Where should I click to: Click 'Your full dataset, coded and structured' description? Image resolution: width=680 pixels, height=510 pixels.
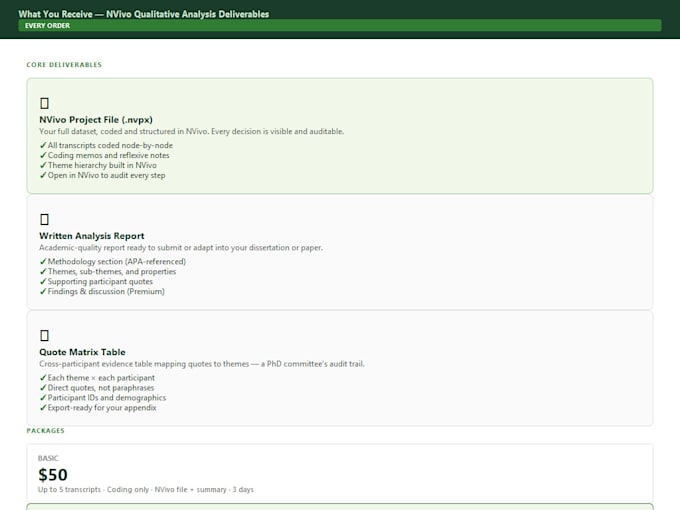(191, 131)
